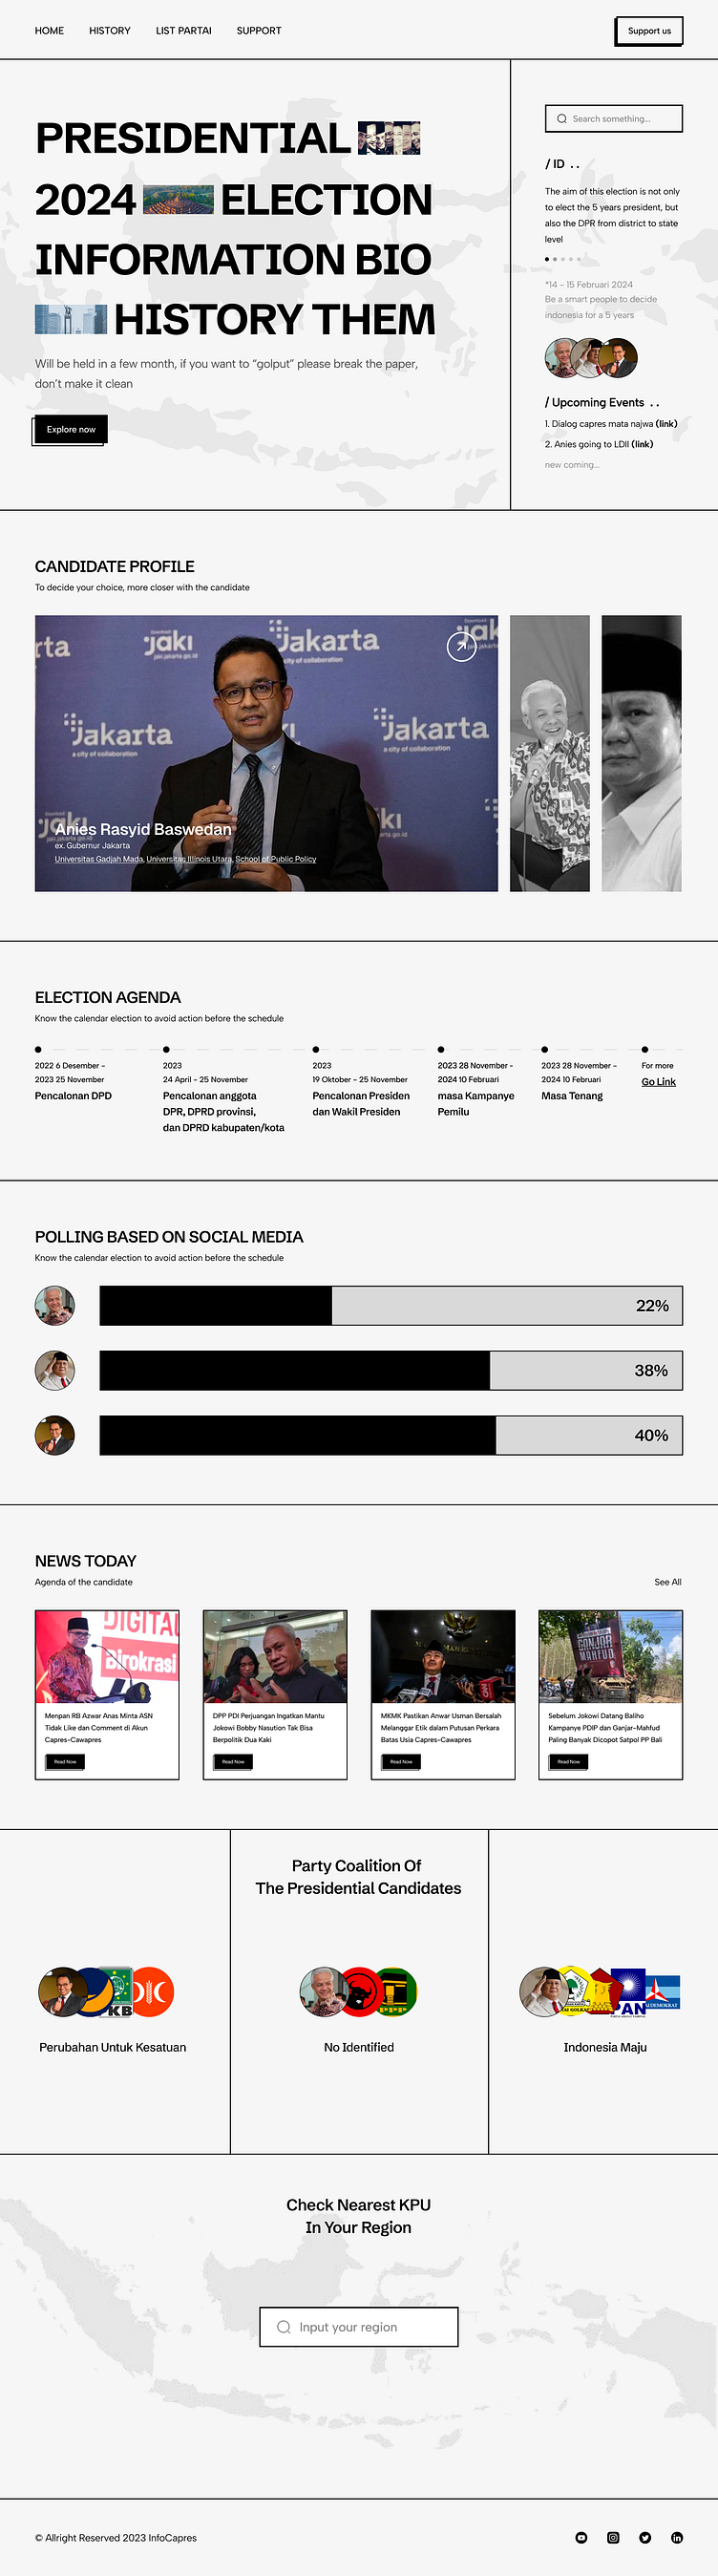Open the YouTube icon in footer
The width and height of the screenshot is (718, 2576).
click(581, 2537)
